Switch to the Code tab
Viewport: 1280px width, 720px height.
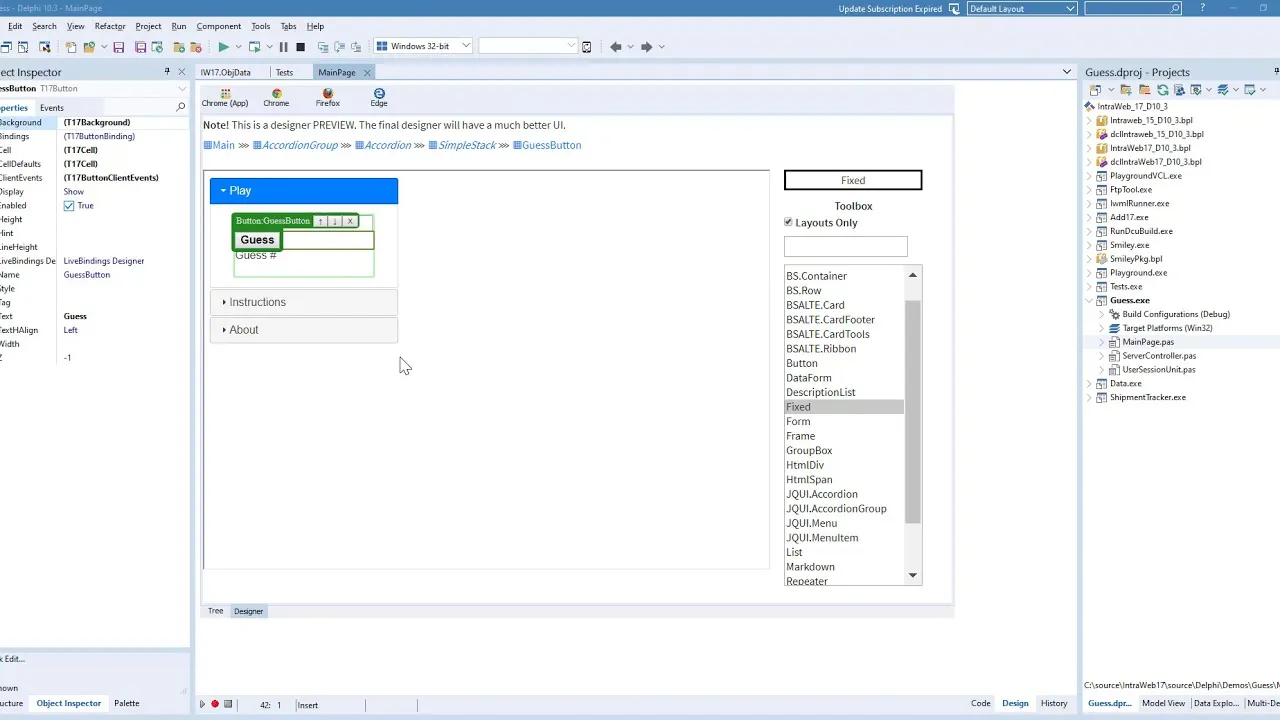click(x=981, y=703)
